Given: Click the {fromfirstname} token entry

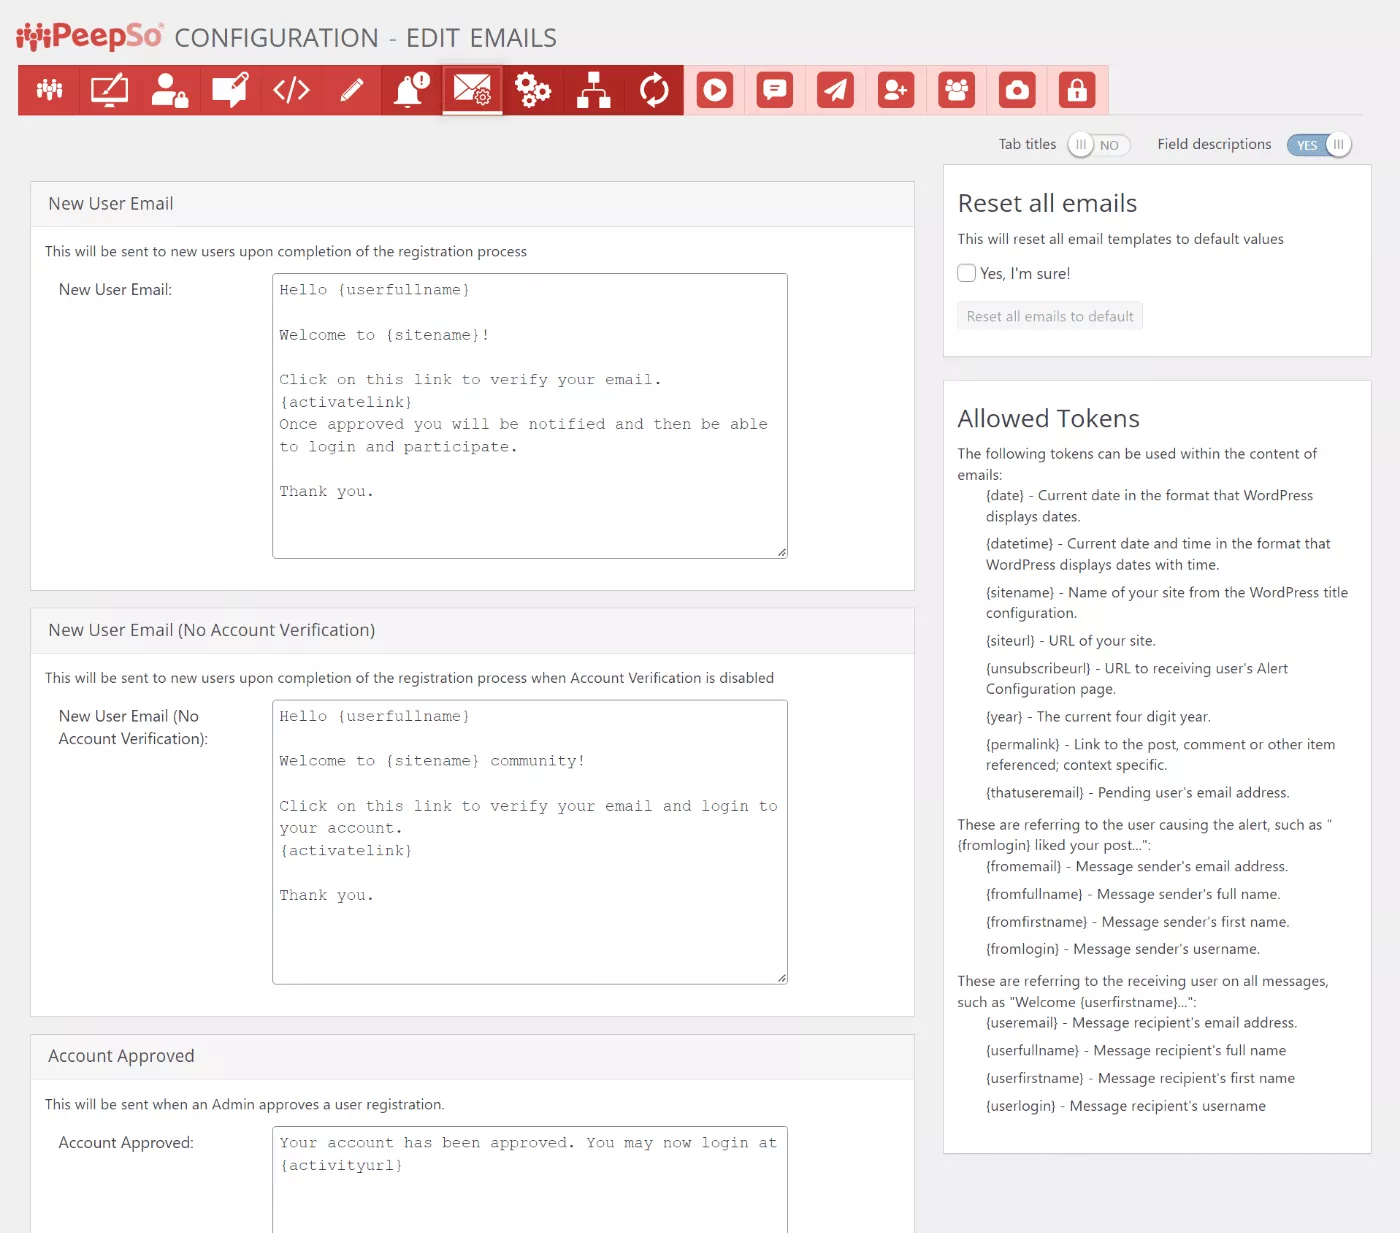Looking at the screenshot, I should point(1138,922).
